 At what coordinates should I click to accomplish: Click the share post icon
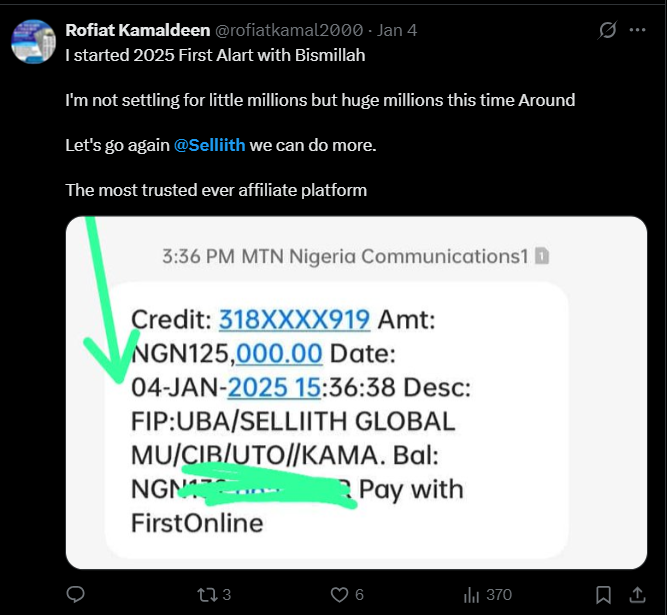point(636,594)
